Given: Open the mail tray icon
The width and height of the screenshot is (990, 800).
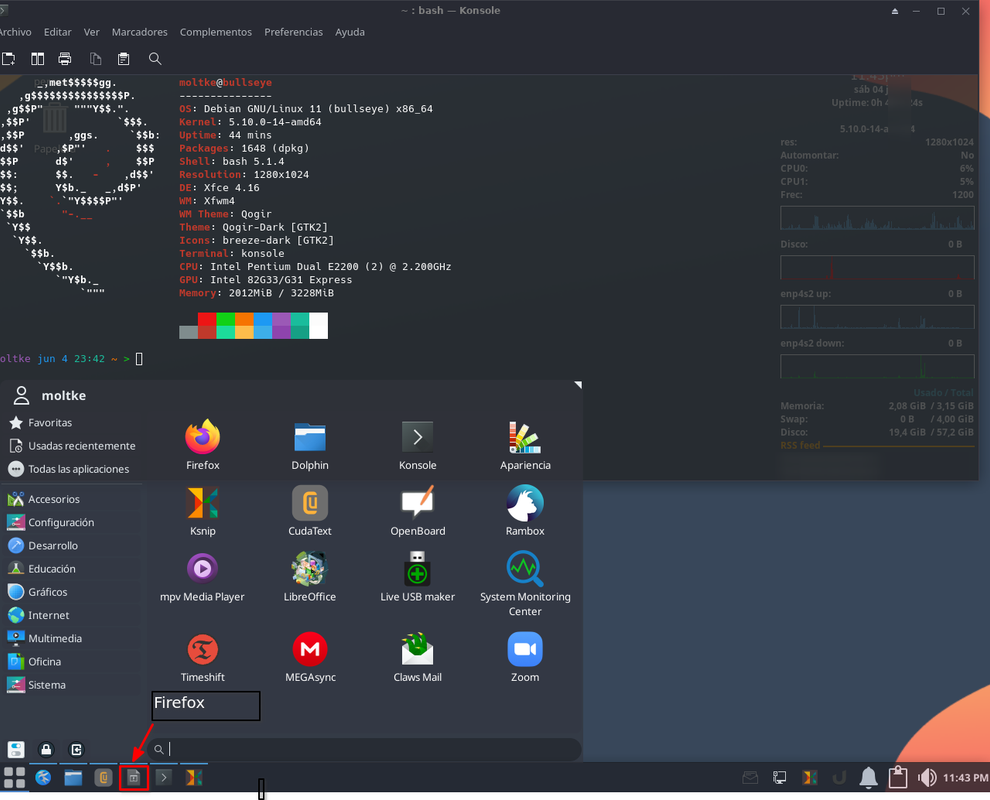Looking at the screenshot, I should (750, 778).
